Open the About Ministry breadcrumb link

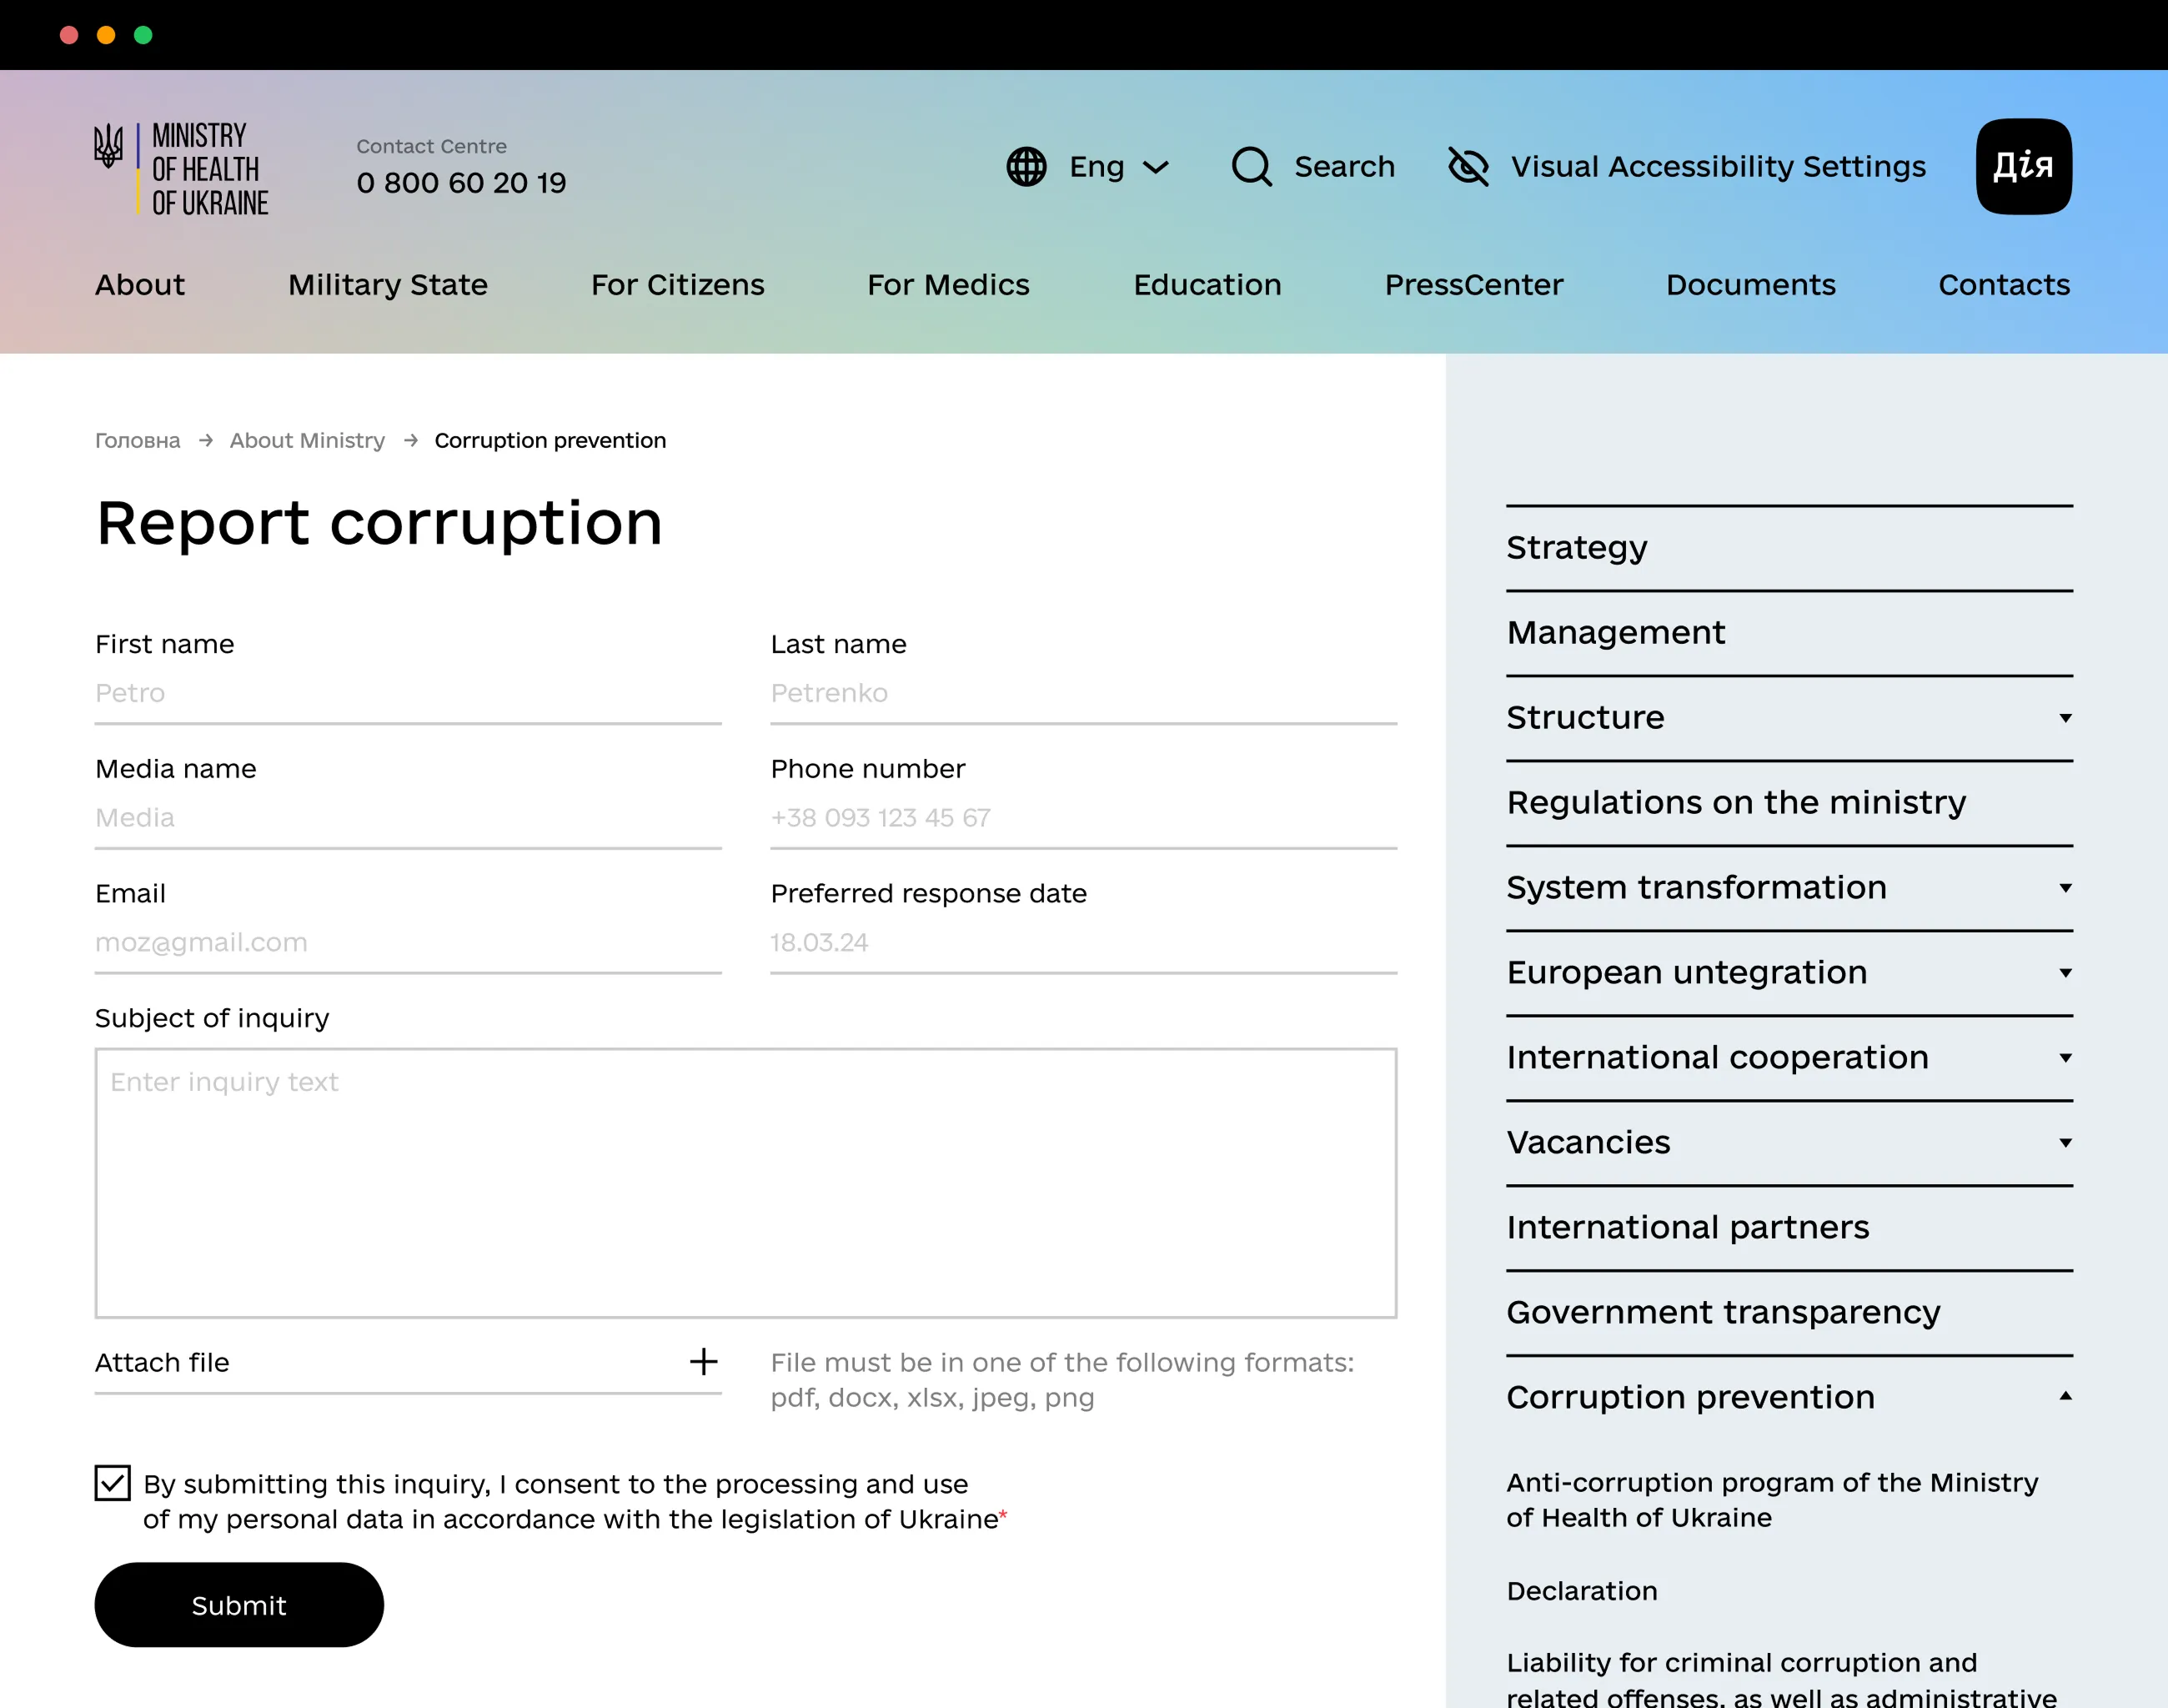[x=307, y=441]
